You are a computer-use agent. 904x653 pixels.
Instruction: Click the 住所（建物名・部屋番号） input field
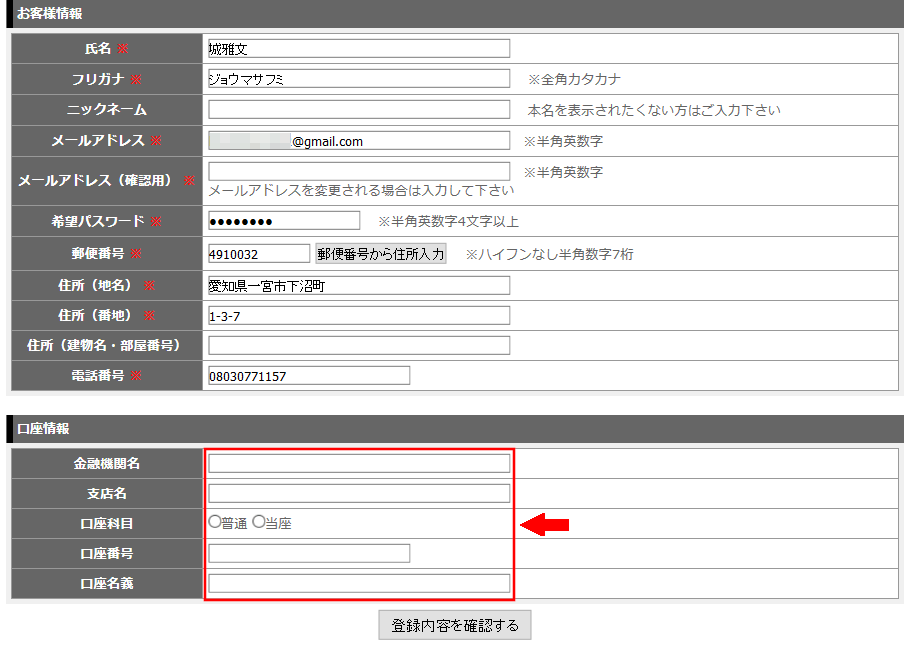[359, 345]
